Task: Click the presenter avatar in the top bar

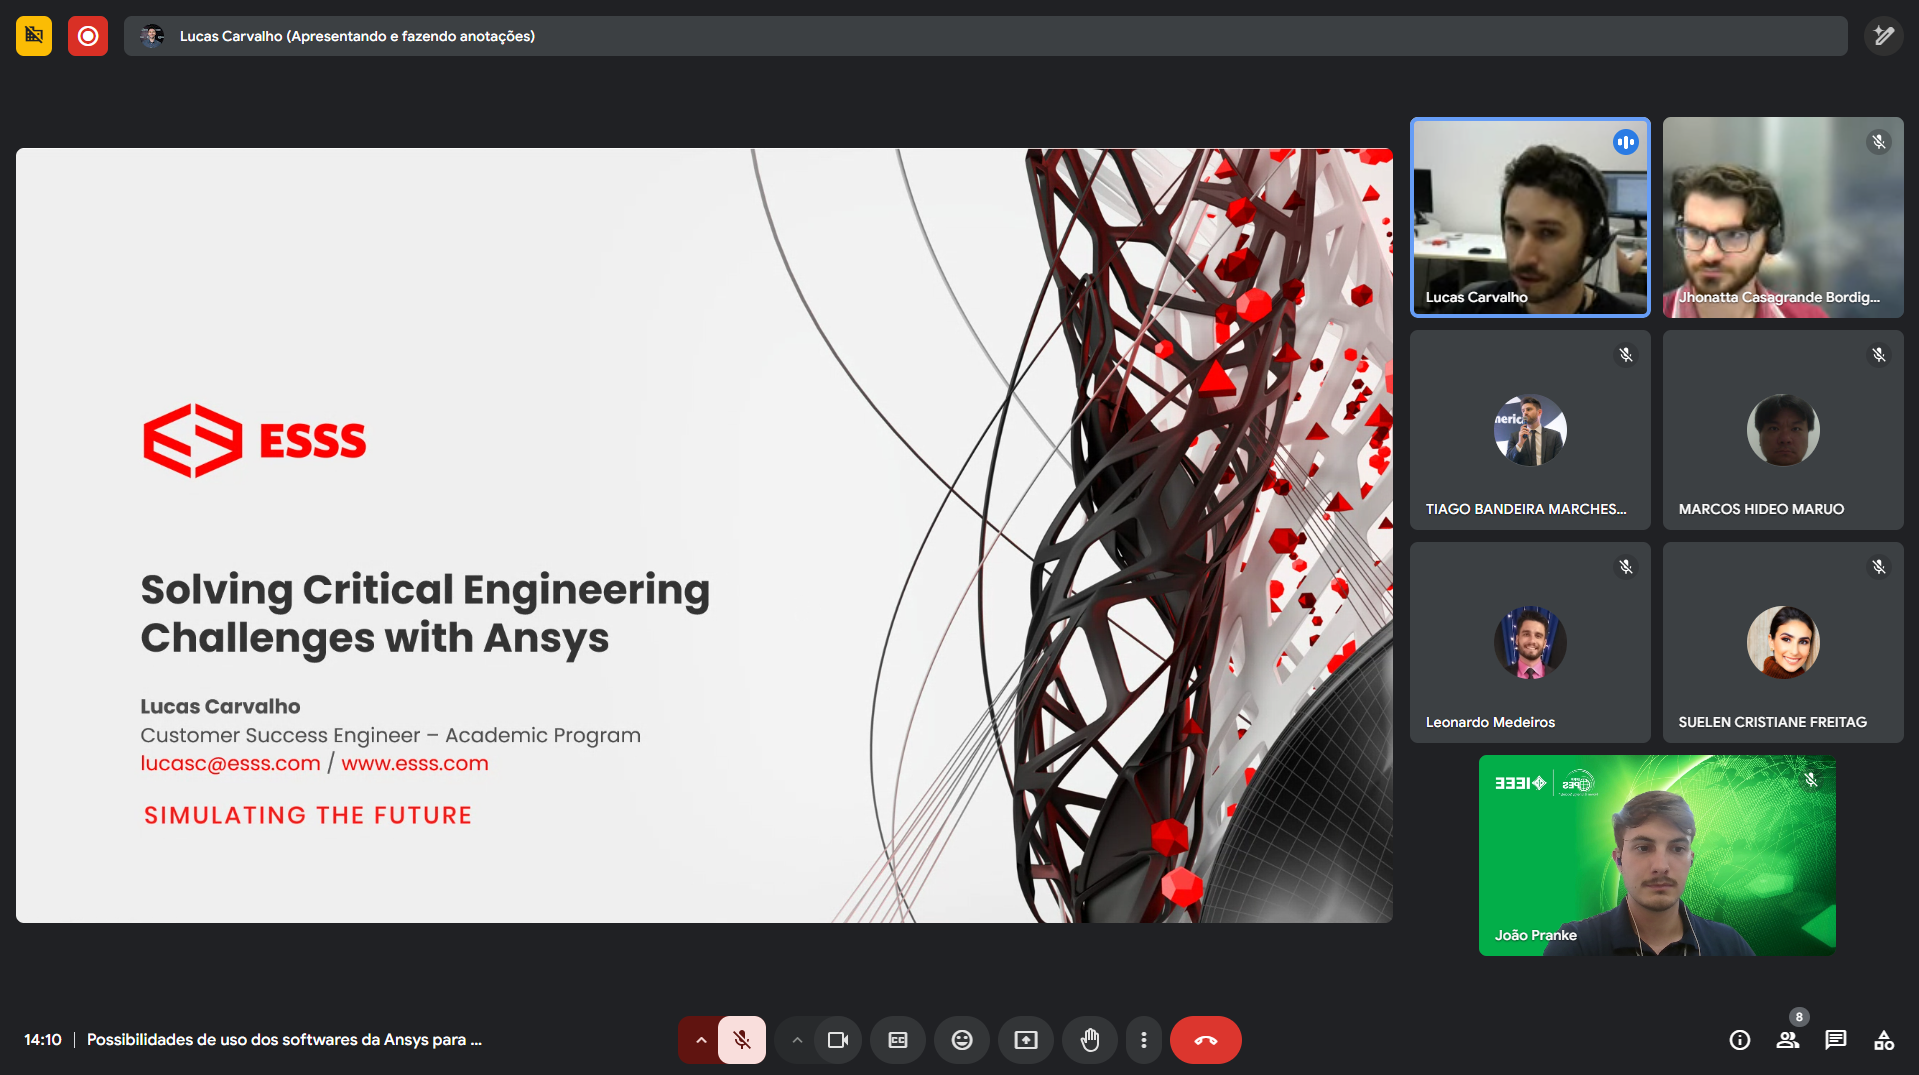Action: tap(152, 36)
